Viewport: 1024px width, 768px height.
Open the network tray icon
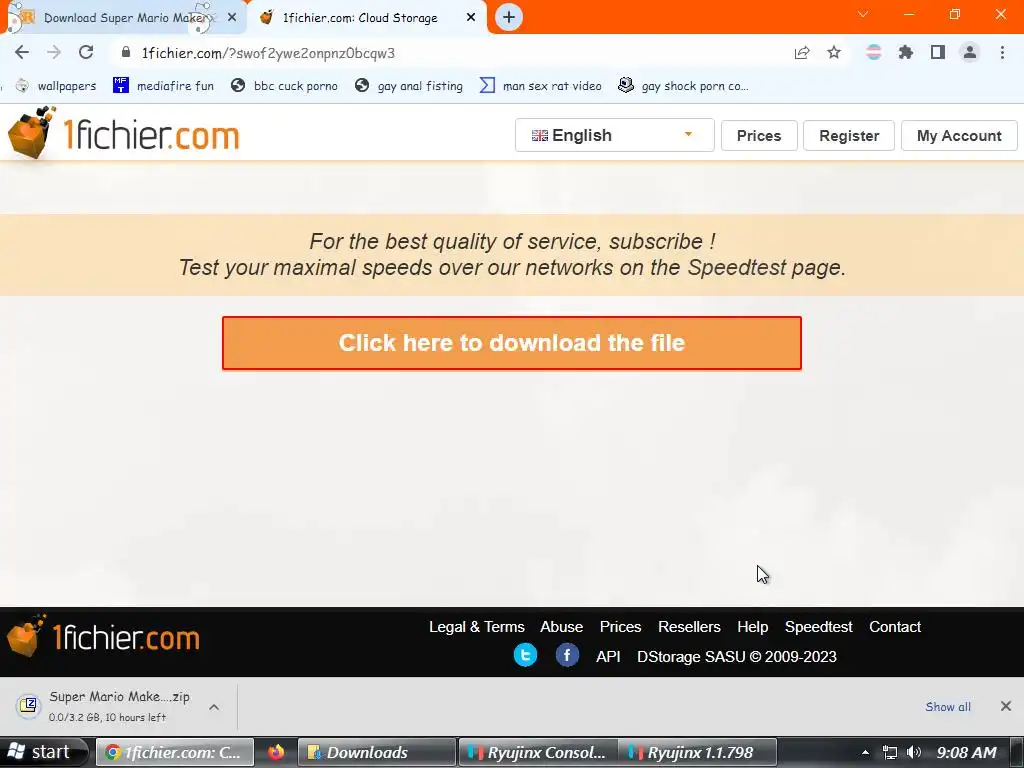click(x=889, y=752)
